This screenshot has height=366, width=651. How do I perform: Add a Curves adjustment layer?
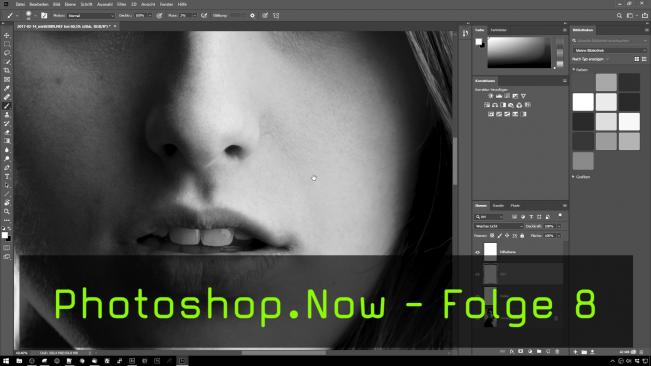click(x=507, y=96)
